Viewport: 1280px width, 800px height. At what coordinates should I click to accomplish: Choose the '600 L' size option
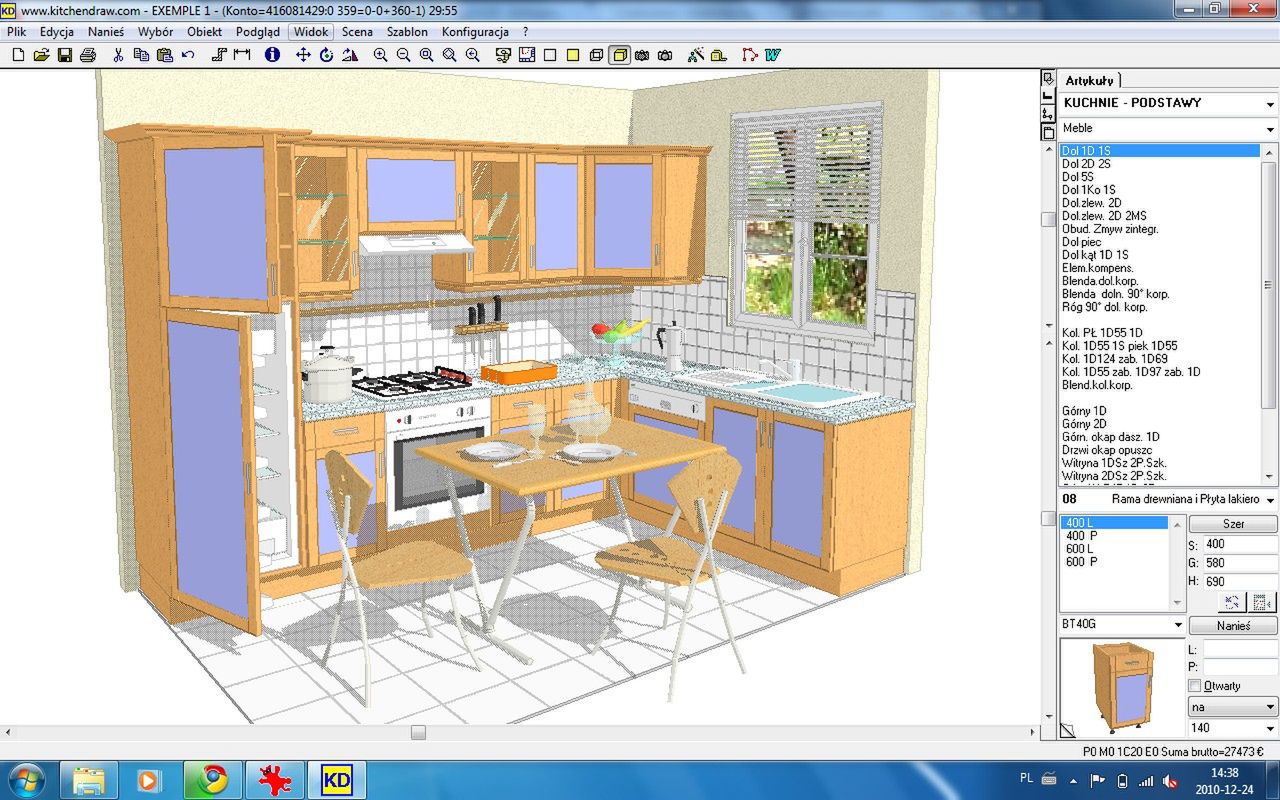tap(1080, 549)
